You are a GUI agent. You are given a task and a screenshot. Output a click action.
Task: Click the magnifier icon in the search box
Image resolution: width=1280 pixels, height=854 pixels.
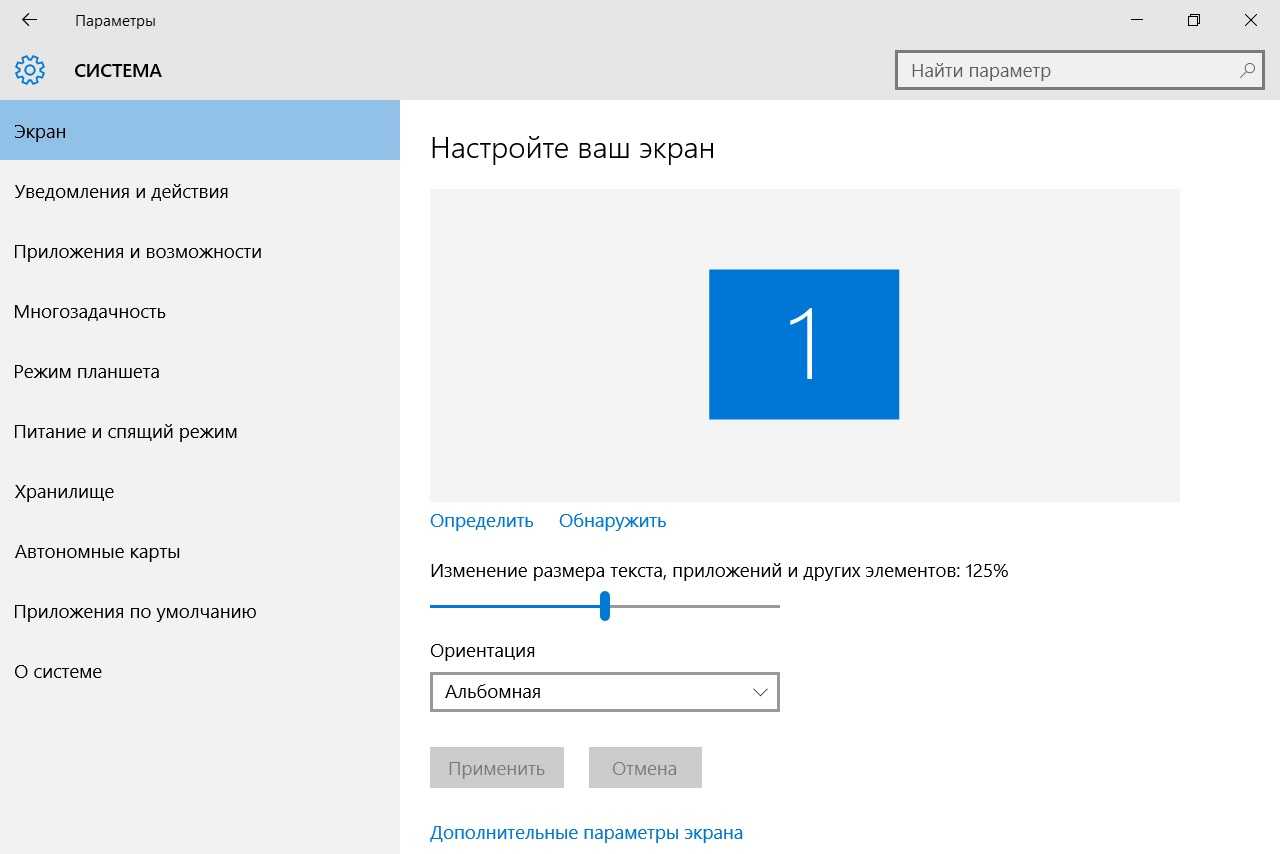point(1246,71)
